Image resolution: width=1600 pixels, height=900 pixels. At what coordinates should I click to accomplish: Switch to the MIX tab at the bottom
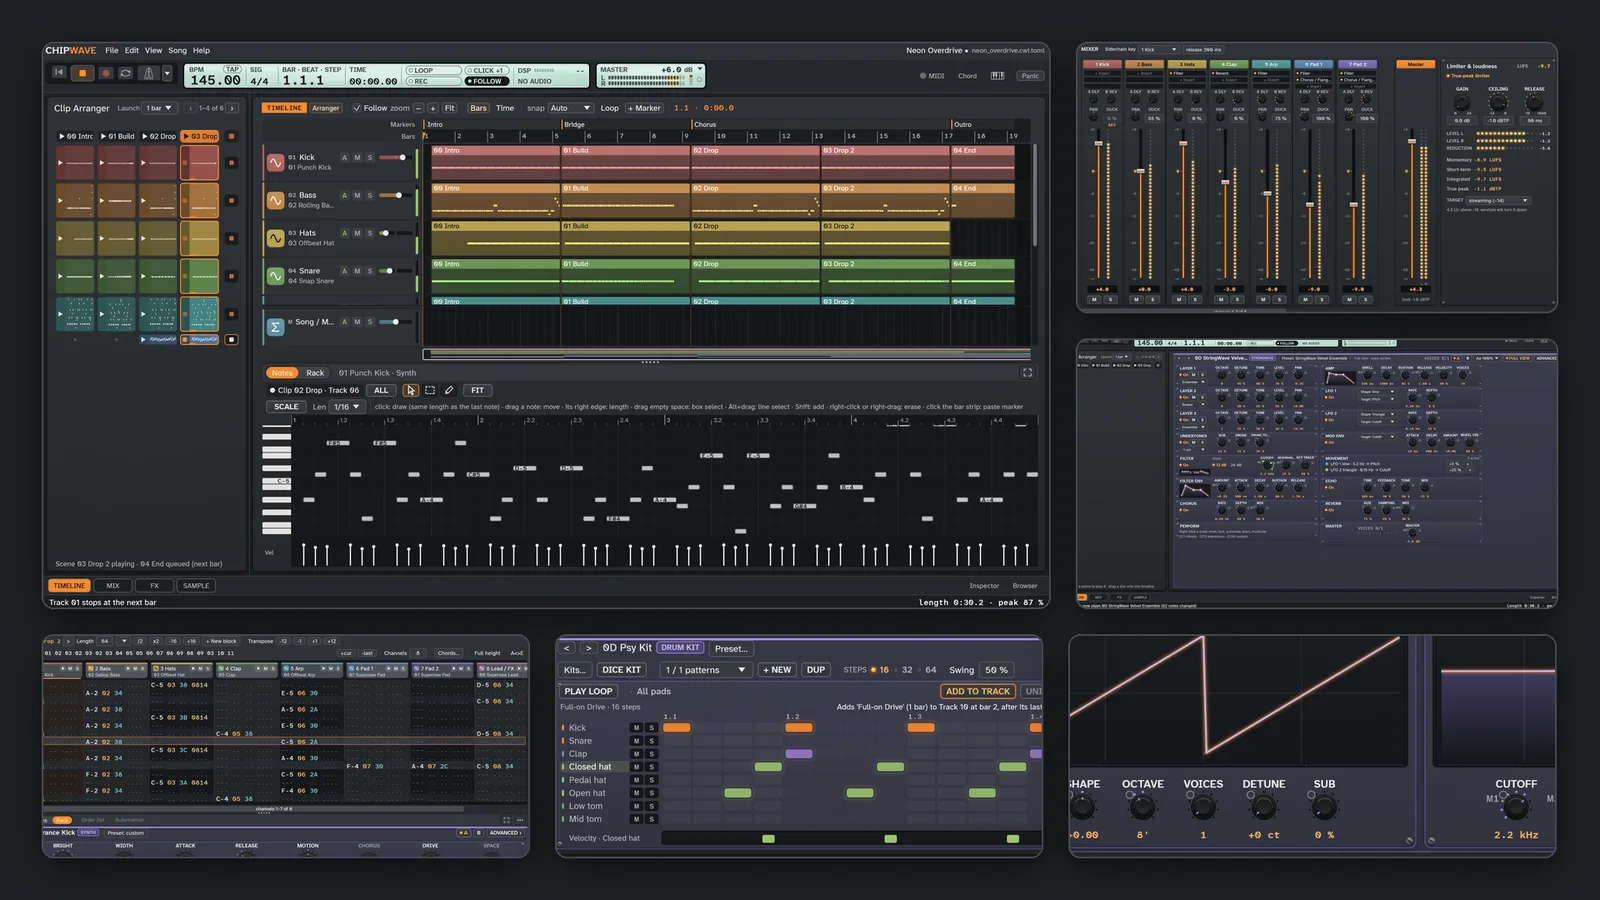[x=113, y=586]
